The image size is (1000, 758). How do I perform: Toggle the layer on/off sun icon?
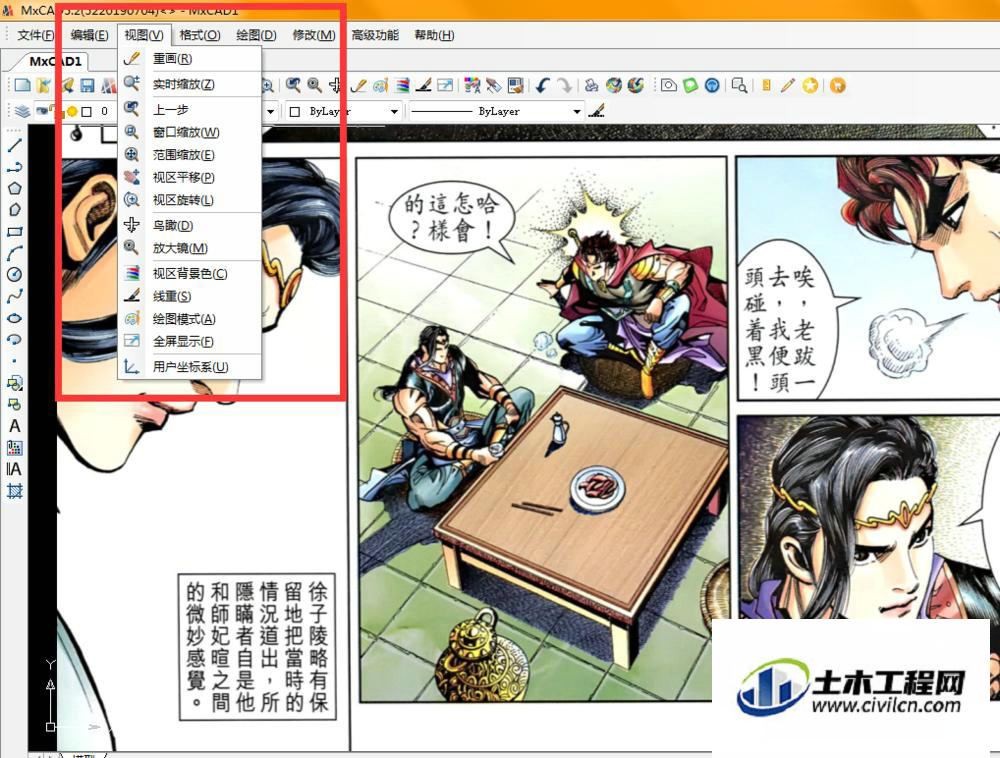(72, 112)
